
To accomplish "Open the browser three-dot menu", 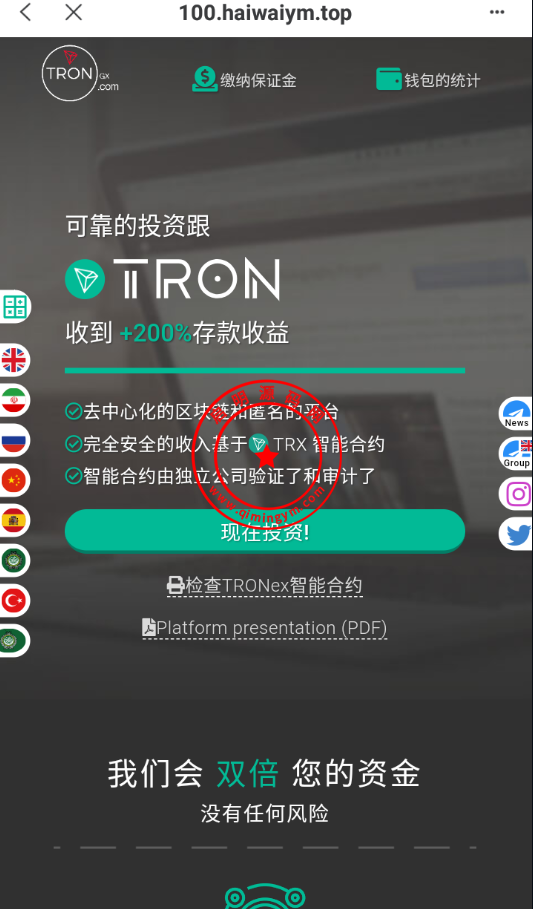I will [497, 12].
